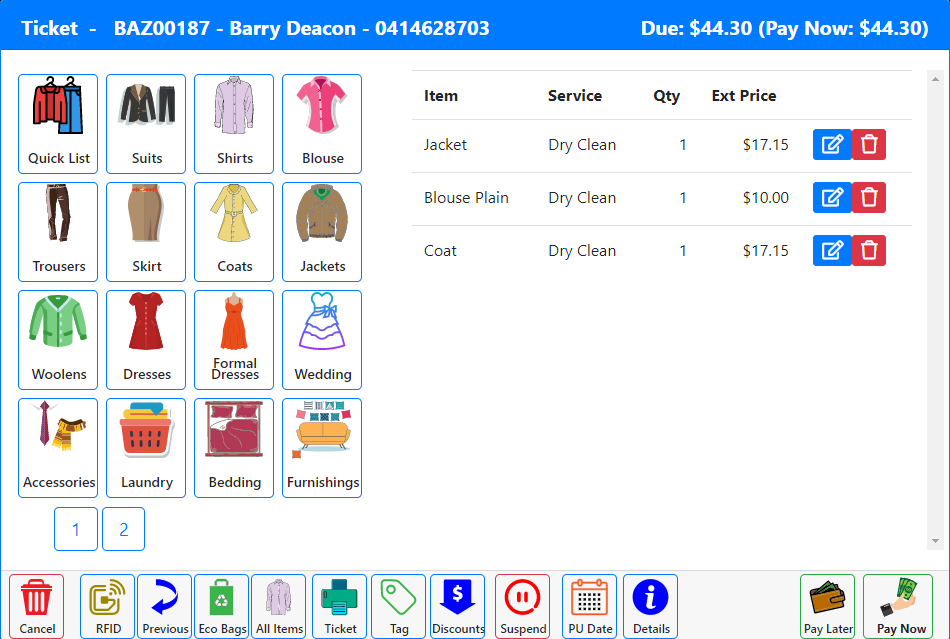Click the RFID scan button
Viewport: 950px width, 639px height.
(x=107, y=606)
